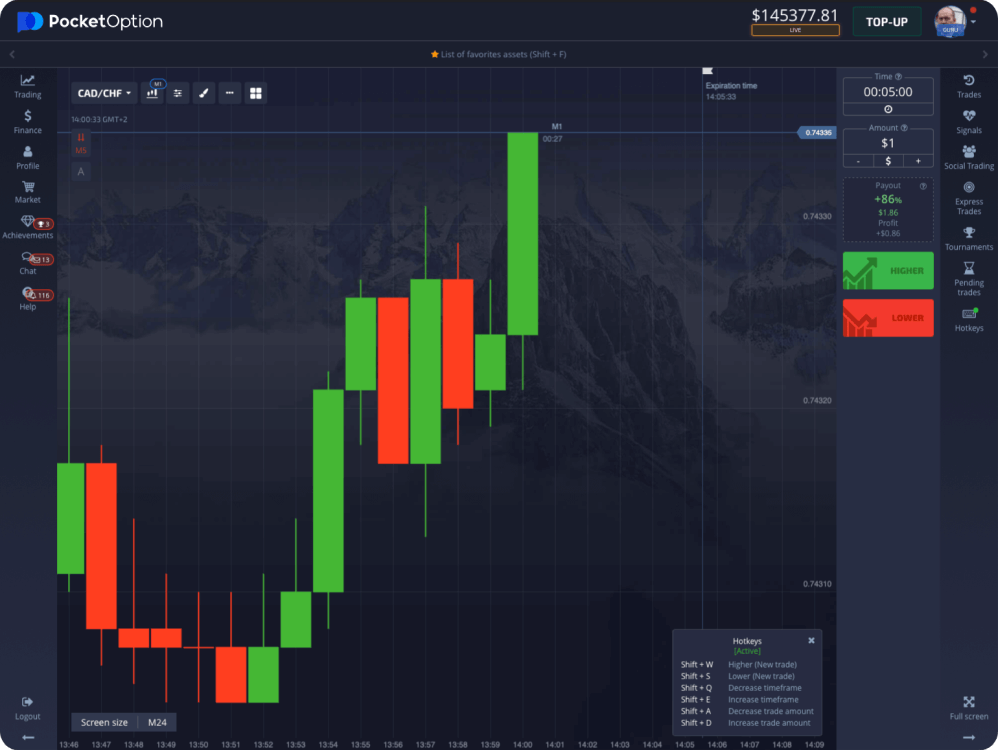
Task: Open the M24 screen size selector
Action: [x=157, y=722]
